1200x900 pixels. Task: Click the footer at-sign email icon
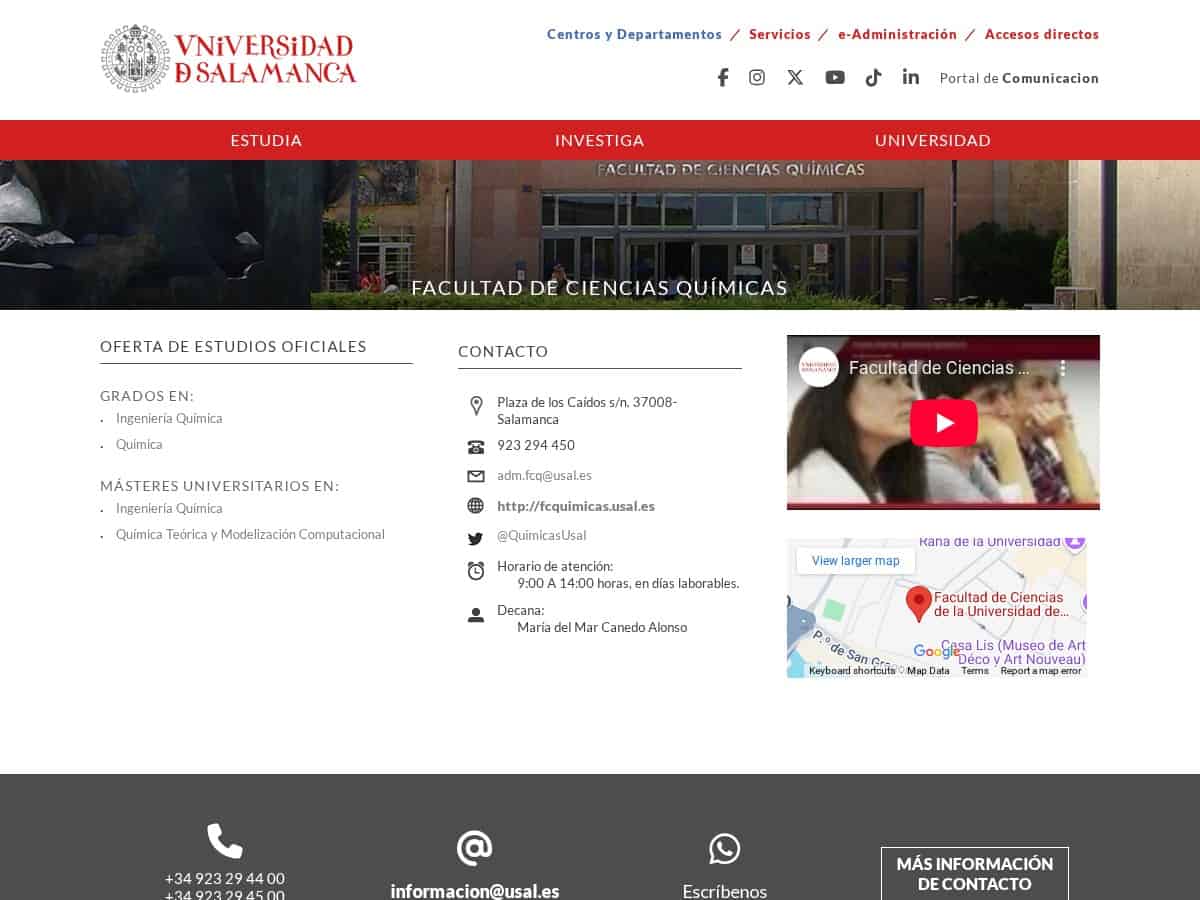(x=474, y=848)
